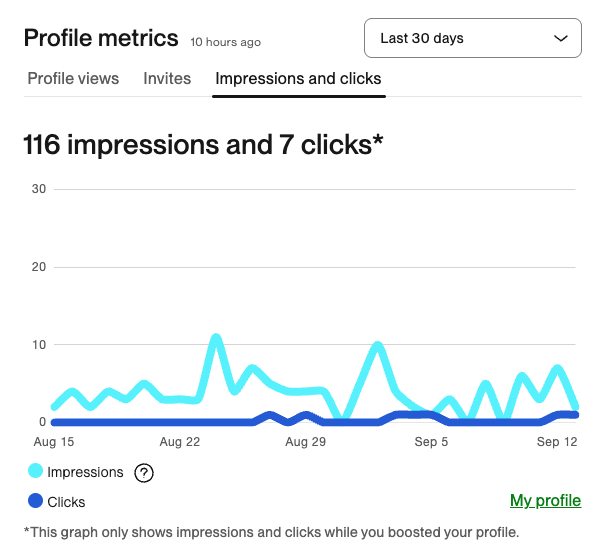Open the Invites tab
The height and width of the screenshot is (545, 603).
click(167, 78)
